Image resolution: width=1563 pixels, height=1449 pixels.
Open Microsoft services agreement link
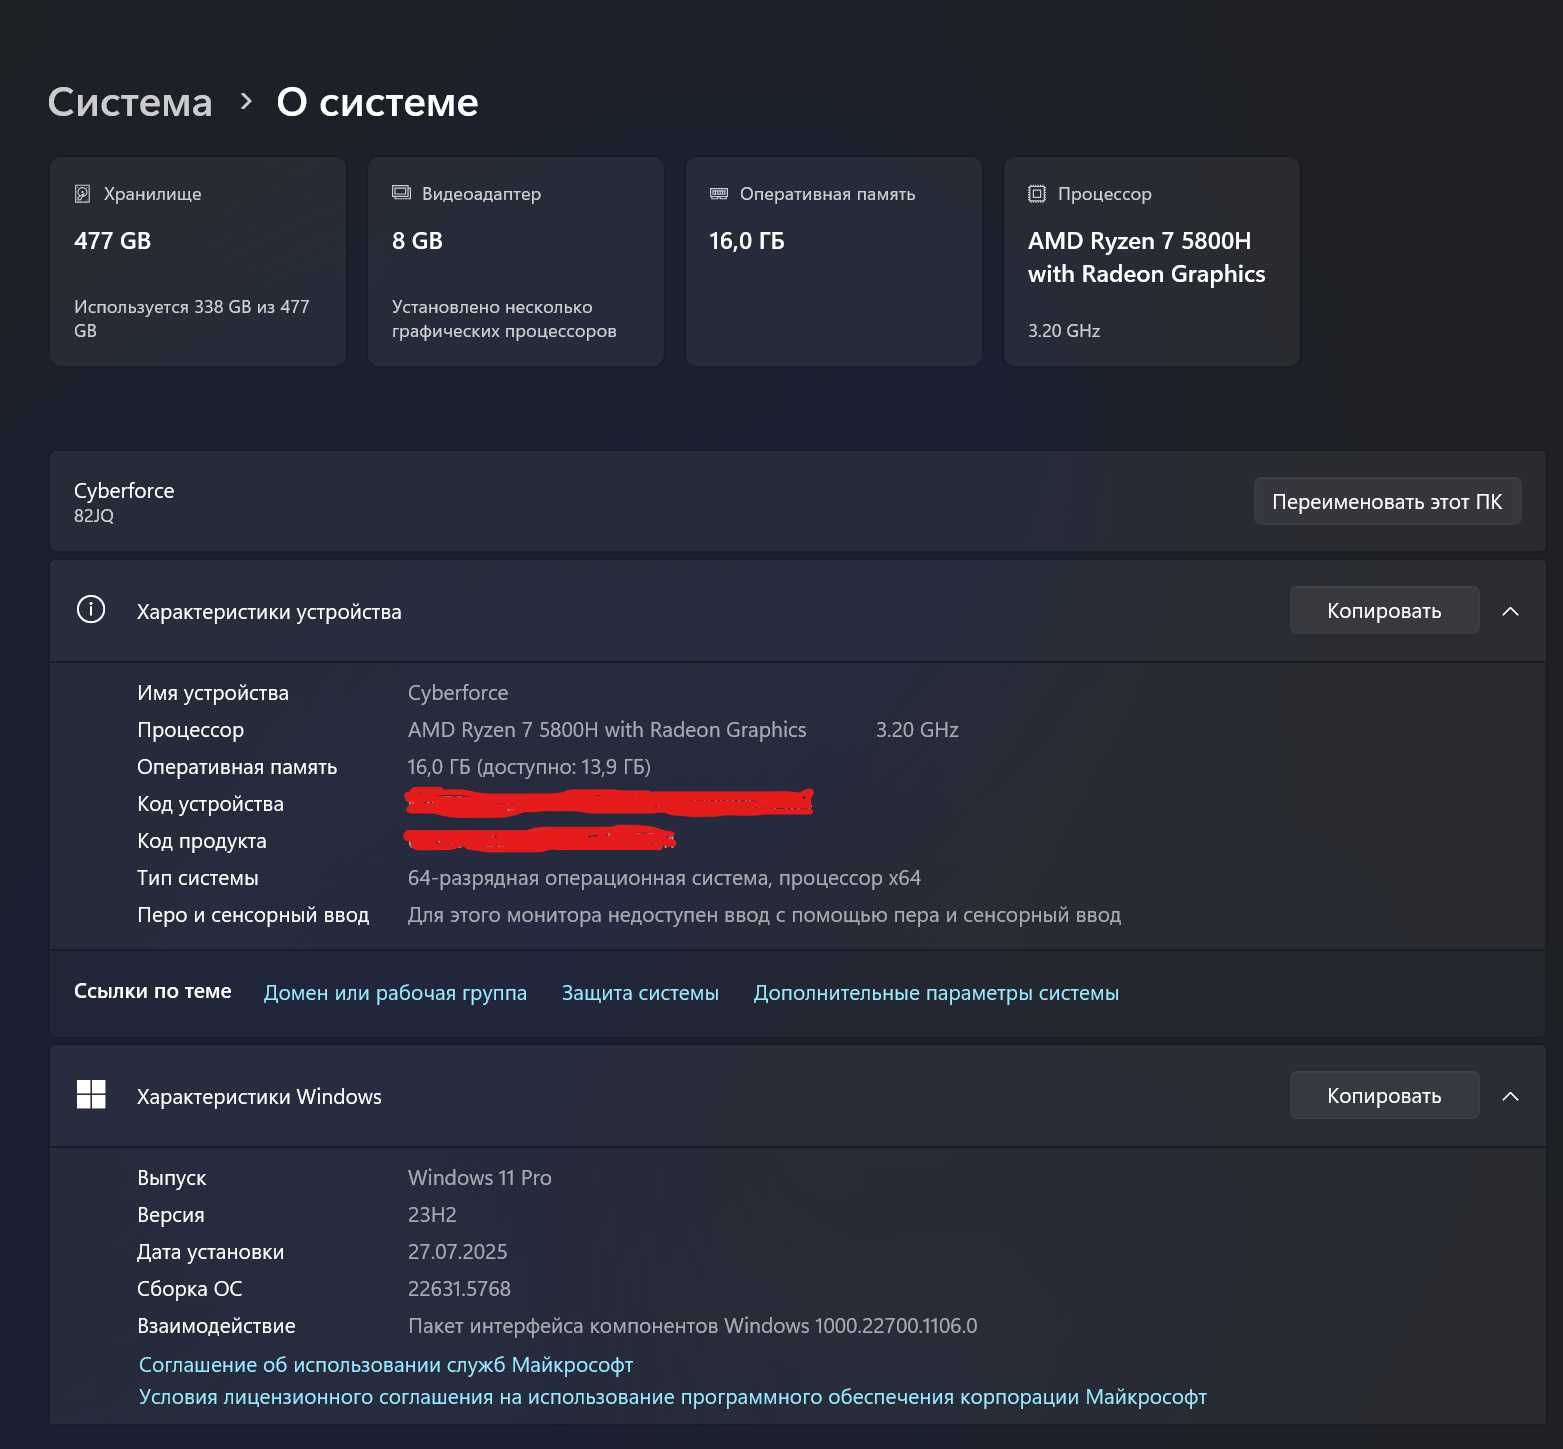(x=386, y=1365)
